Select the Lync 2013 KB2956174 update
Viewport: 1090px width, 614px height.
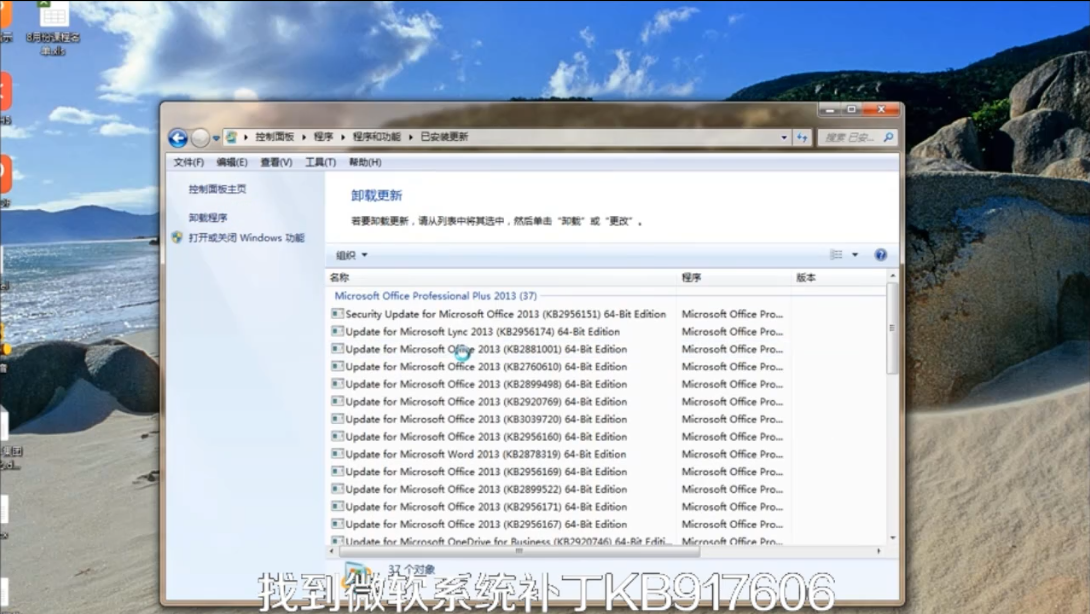point(482,332)
